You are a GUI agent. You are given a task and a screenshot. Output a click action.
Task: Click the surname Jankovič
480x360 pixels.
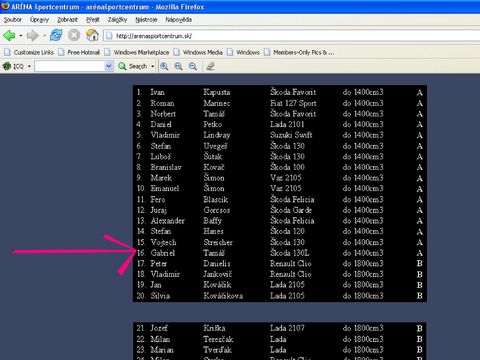tap(217, 274)
